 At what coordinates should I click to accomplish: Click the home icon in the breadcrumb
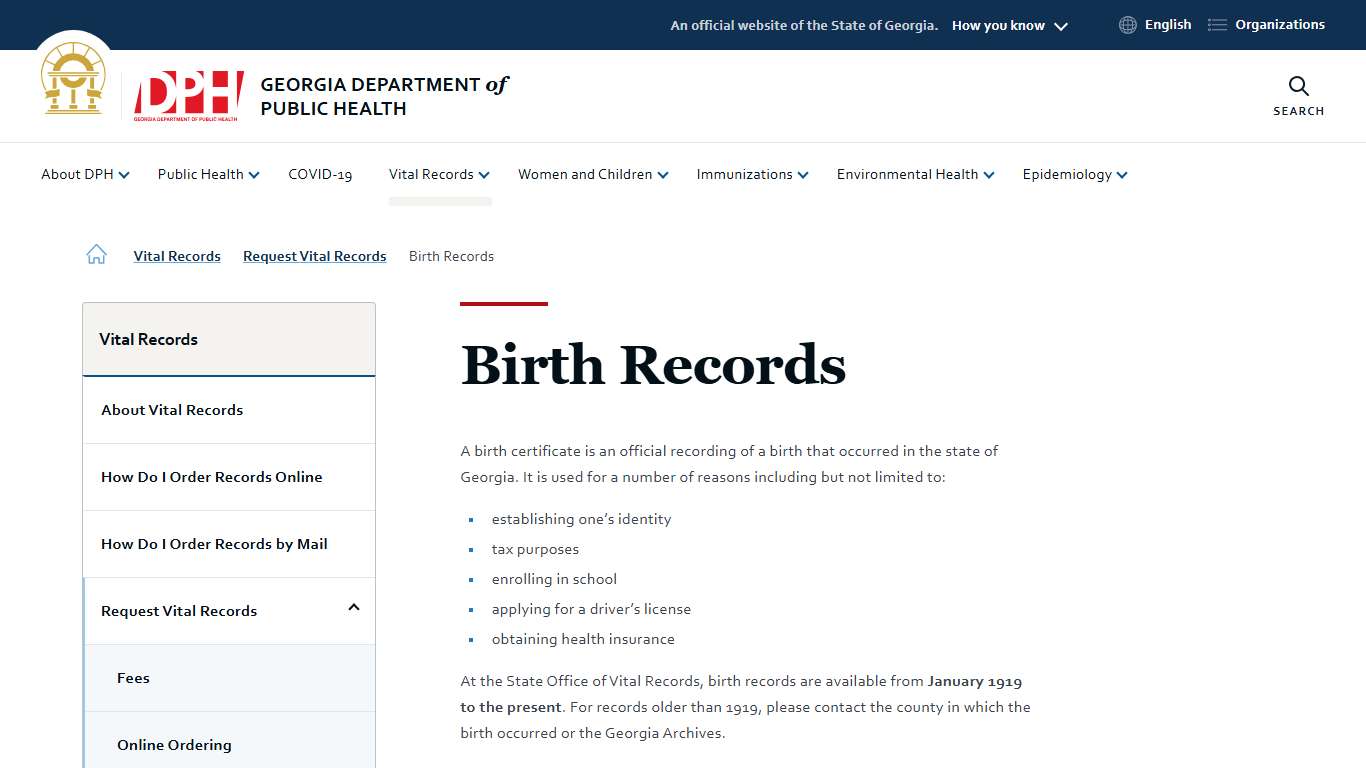point(96,254)
